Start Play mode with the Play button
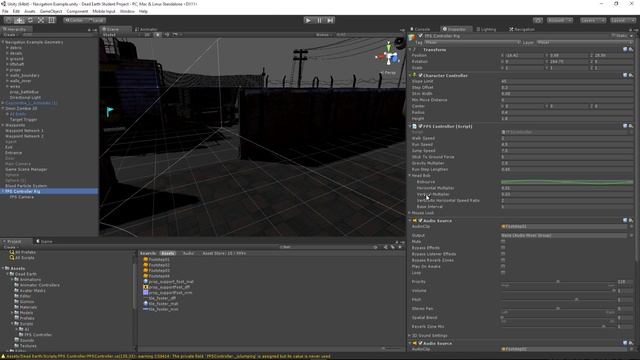Viewport: 640px width, 360px height. pos(308,20)
